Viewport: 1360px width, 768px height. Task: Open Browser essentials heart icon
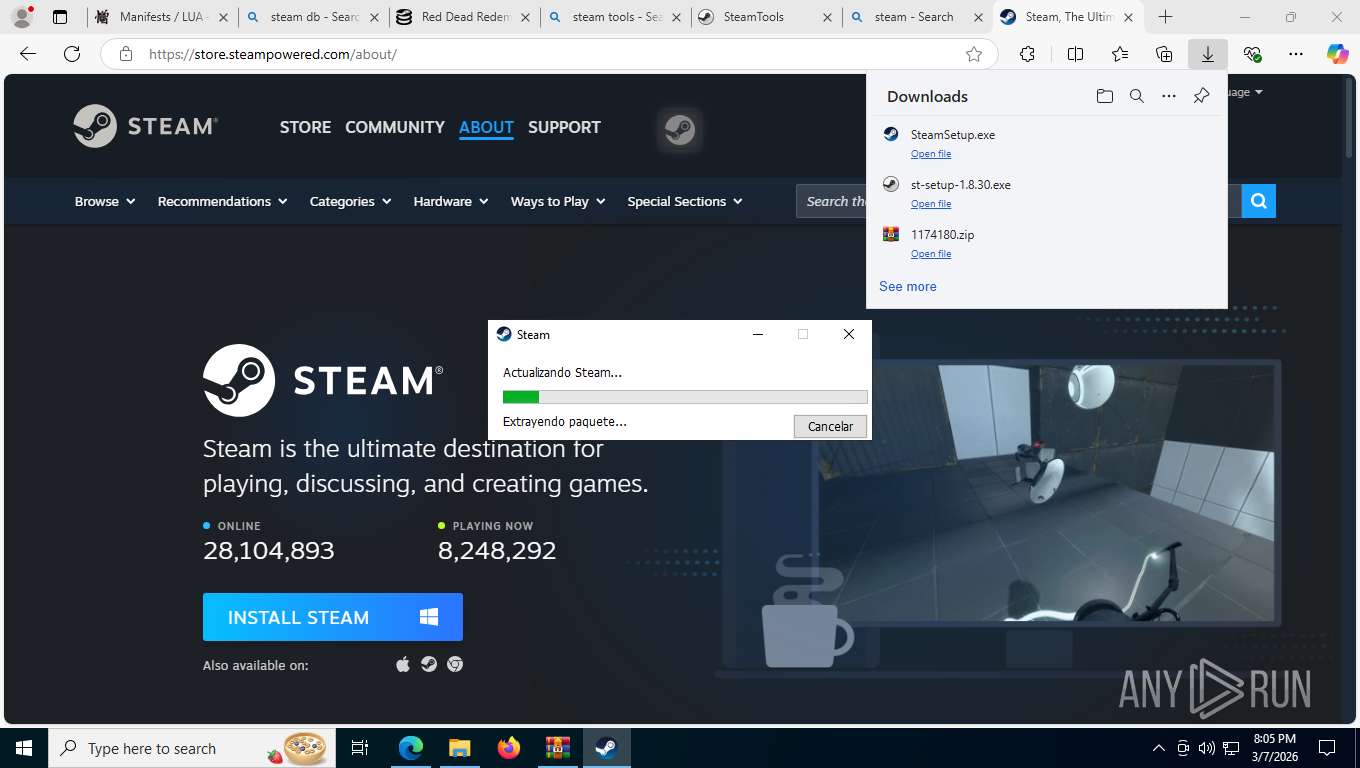[1252, 54]
